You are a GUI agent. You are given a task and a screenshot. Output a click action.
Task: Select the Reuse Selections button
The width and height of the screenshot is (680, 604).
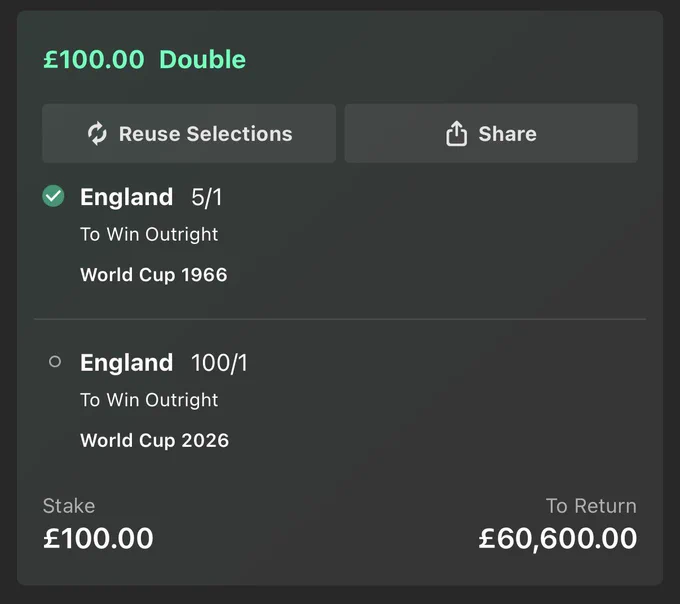[x=189, y=133]
